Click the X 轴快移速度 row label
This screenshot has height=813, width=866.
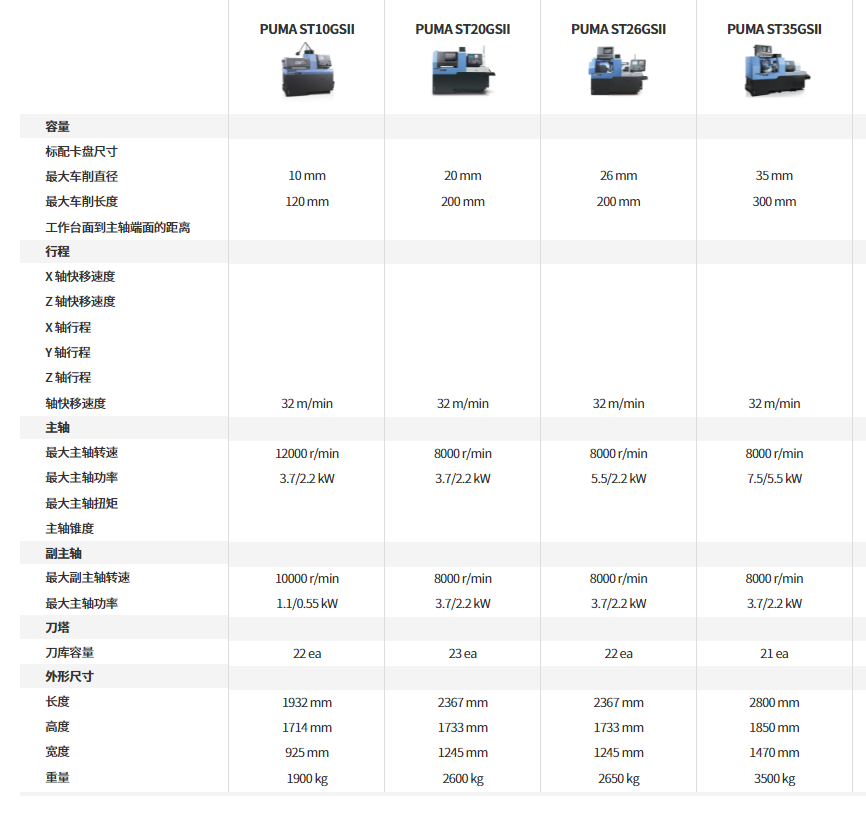(80, 277)
